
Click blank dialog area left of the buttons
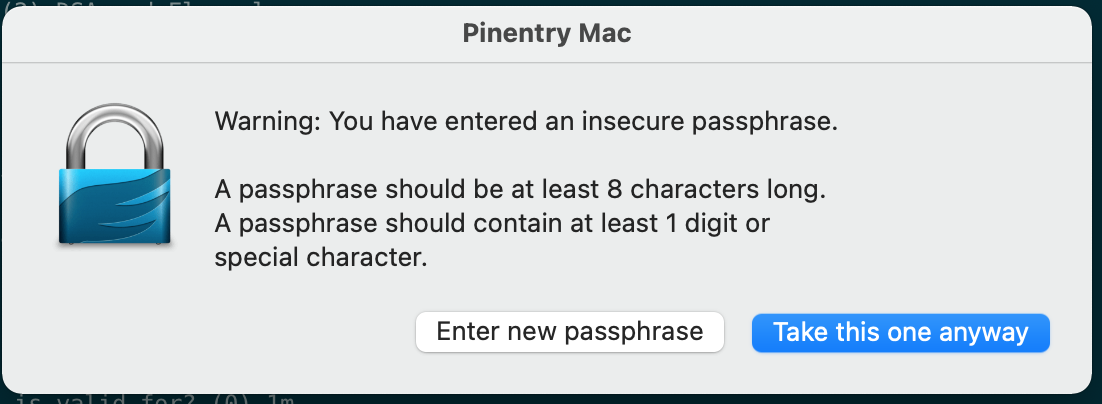pos(250,333)
